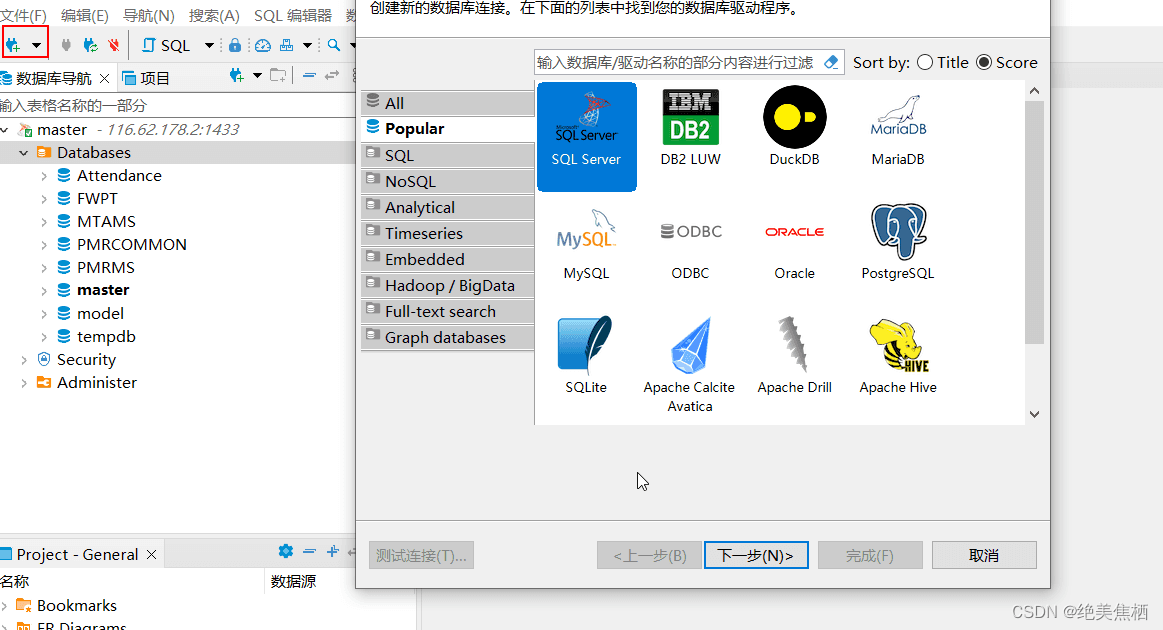Click the main toolbar new connection plug icon
Viewport: 1163px width, 630px height.
tap(13, 45)
